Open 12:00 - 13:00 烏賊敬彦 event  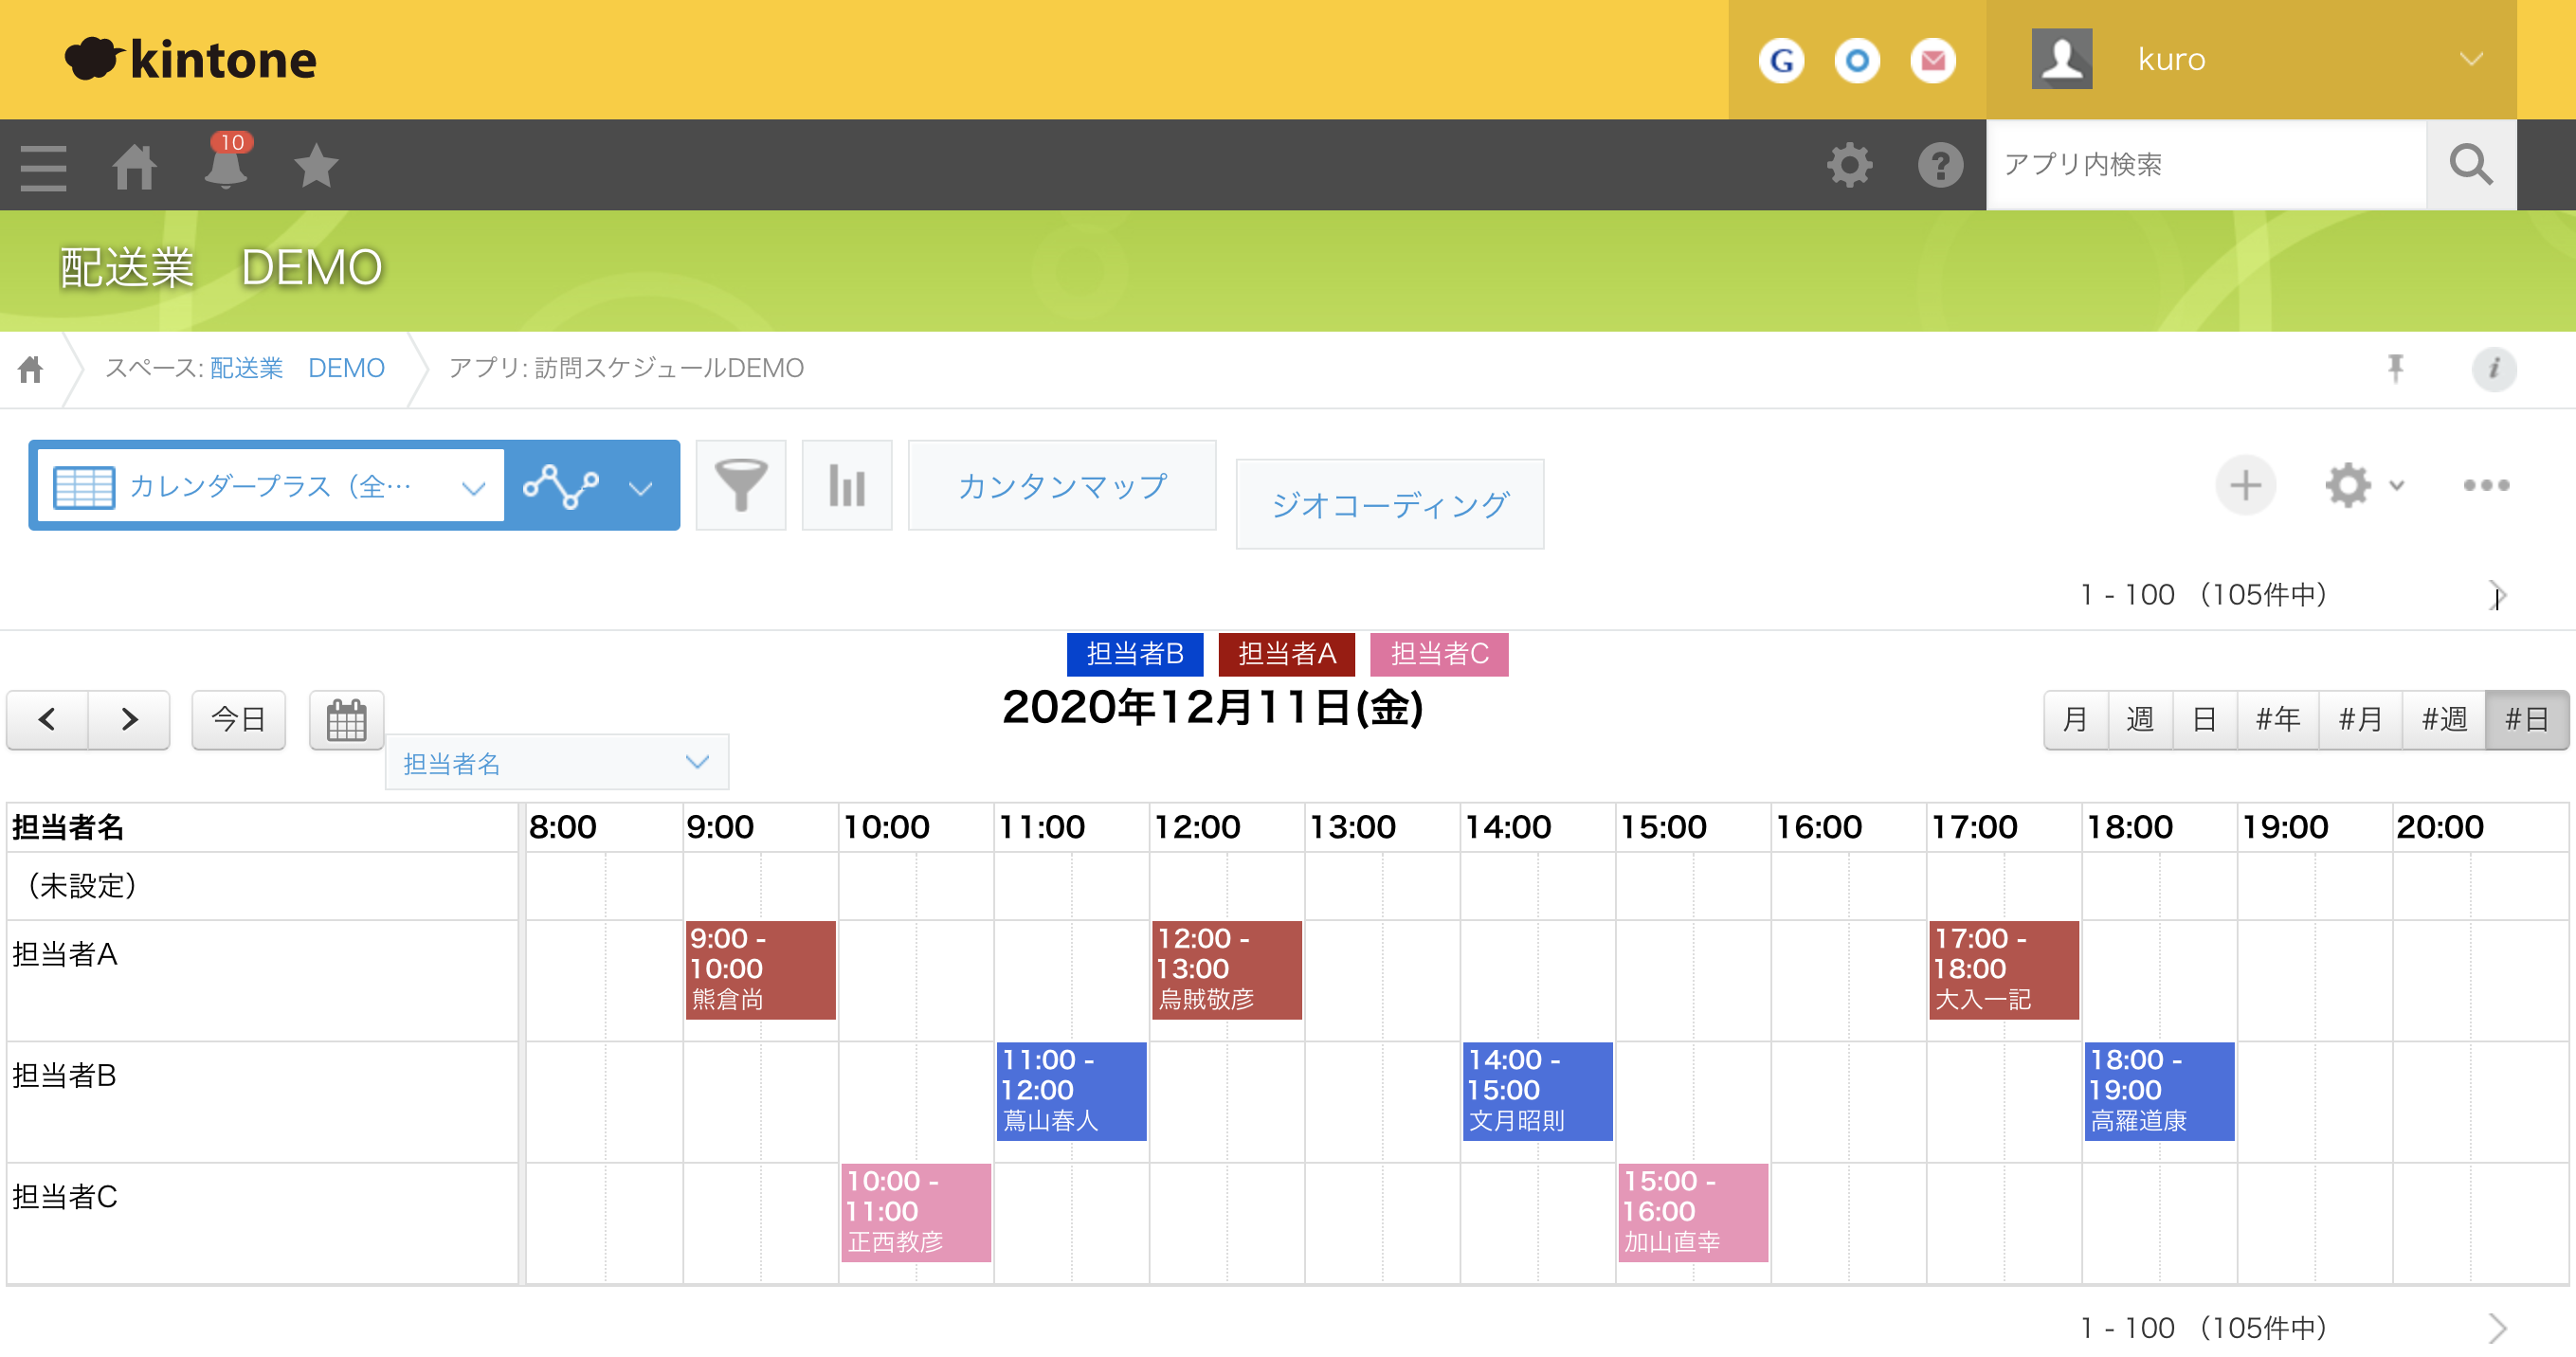1227,970
